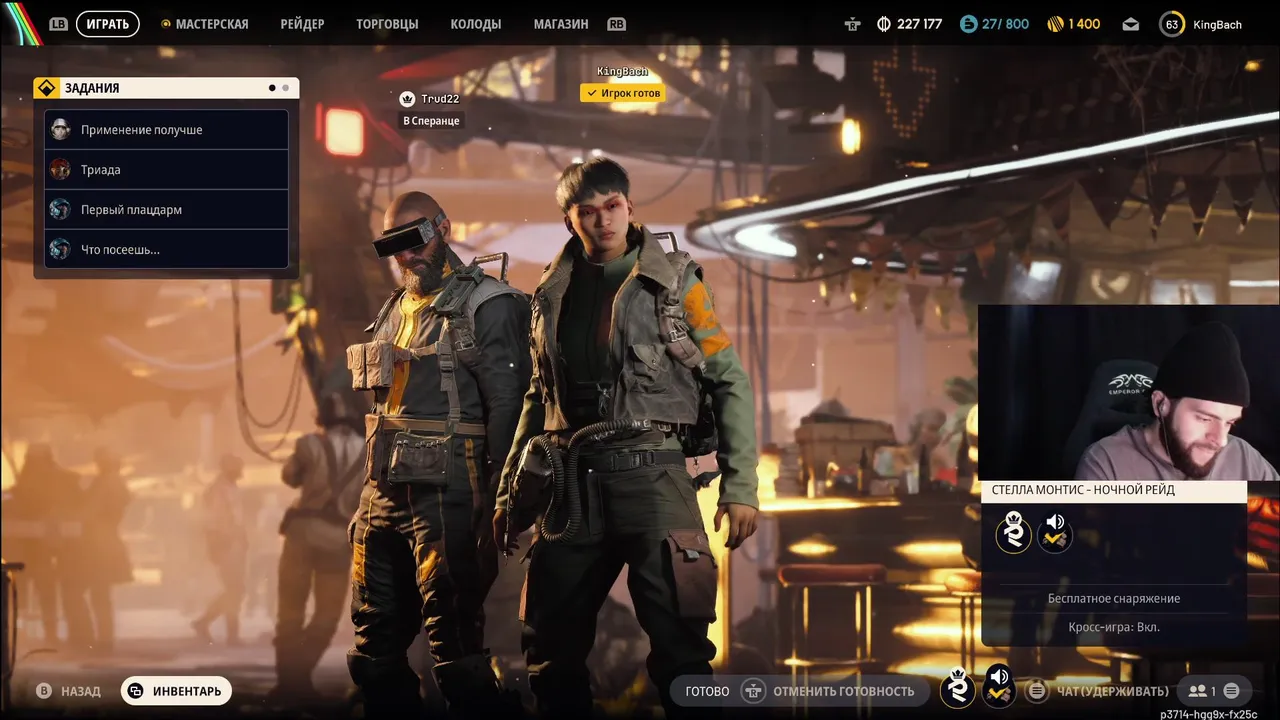
Task: Open the quest Что посеешь...
Action: 166,249
